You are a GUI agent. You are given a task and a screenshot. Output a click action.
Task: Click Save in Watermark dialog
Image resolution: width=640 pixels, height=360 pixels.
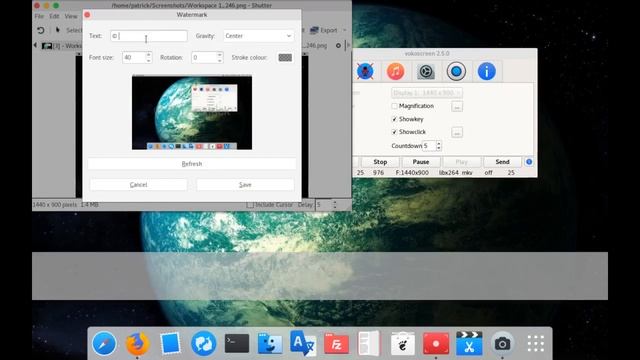(245, 185)
